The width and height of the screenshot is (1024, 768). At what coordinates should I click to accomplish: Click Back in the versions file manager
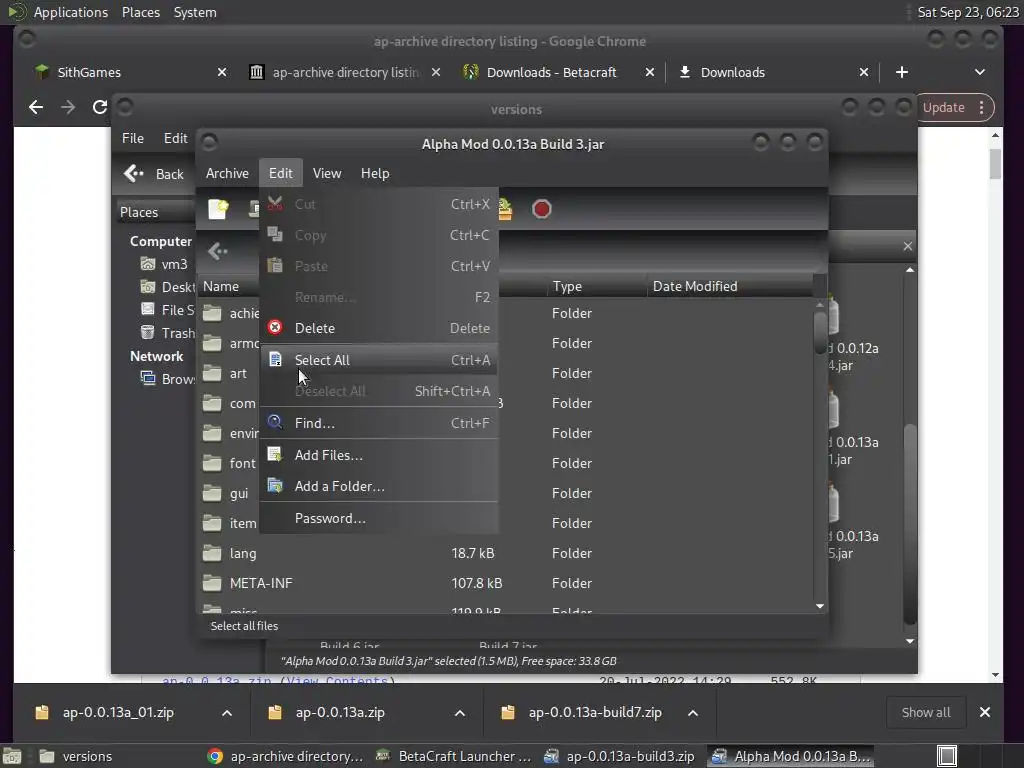154,174
